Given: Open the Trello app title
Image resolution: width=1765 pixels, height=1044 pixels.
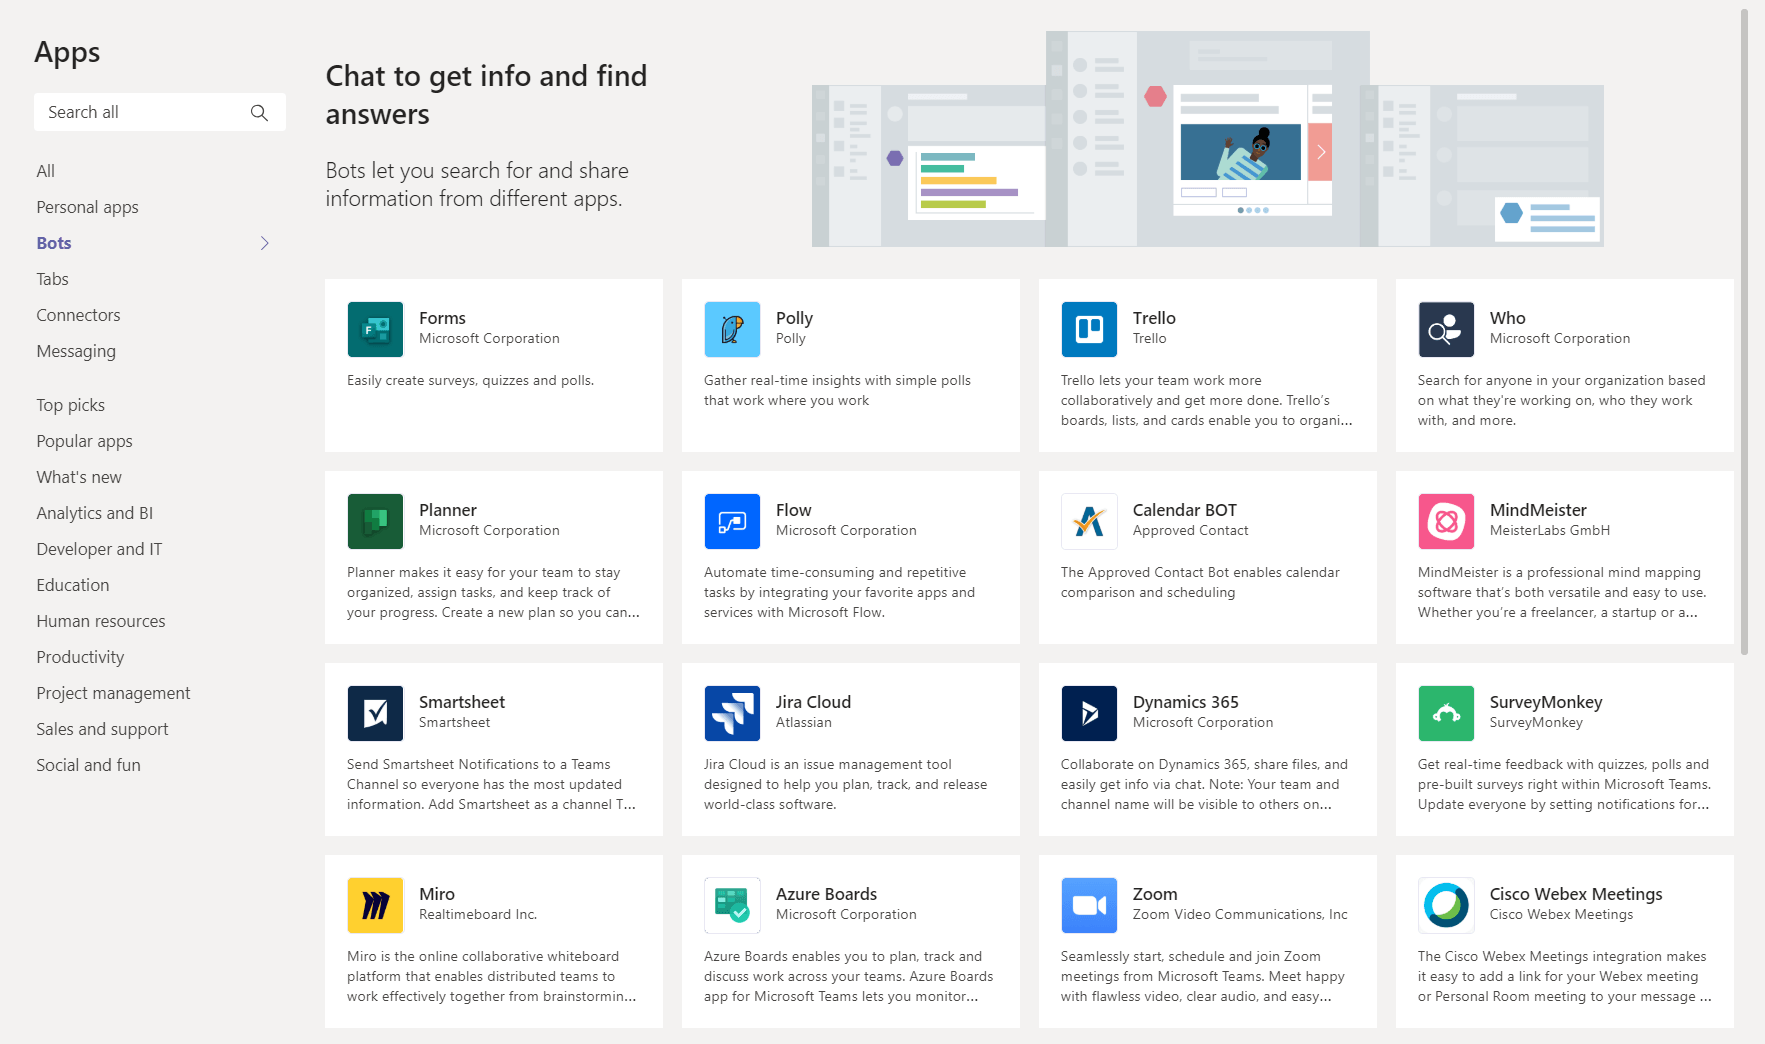Looking at the screenshot, I should point(1154,318).
